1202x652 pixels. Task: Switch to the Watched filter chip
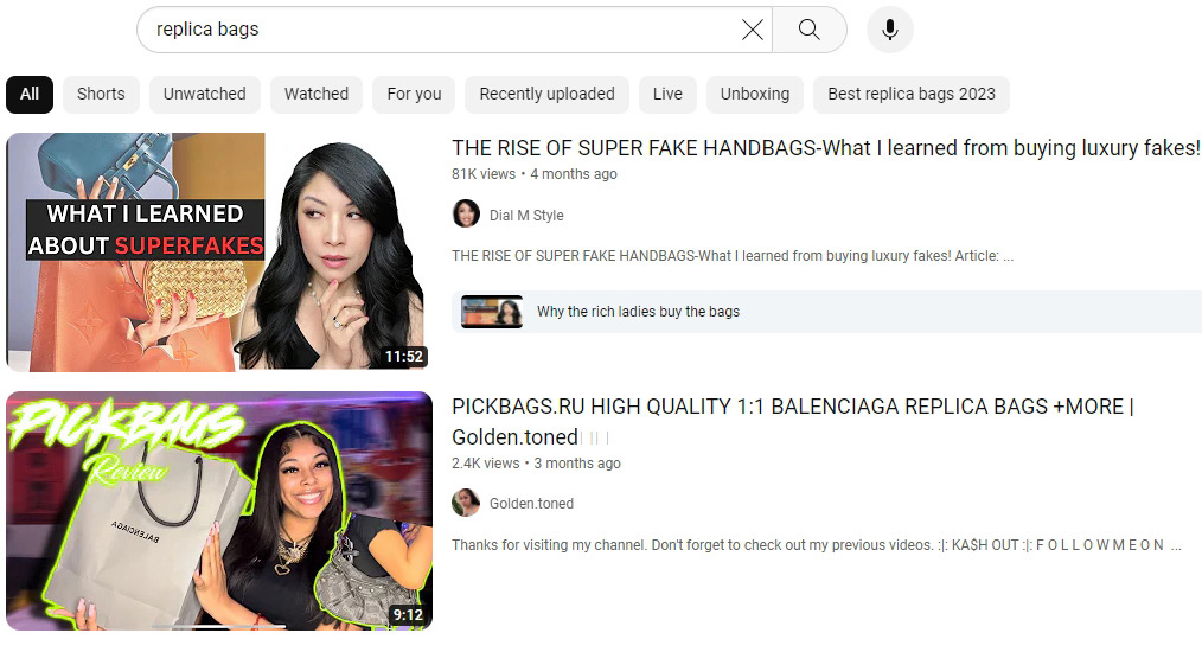point(316,94)
